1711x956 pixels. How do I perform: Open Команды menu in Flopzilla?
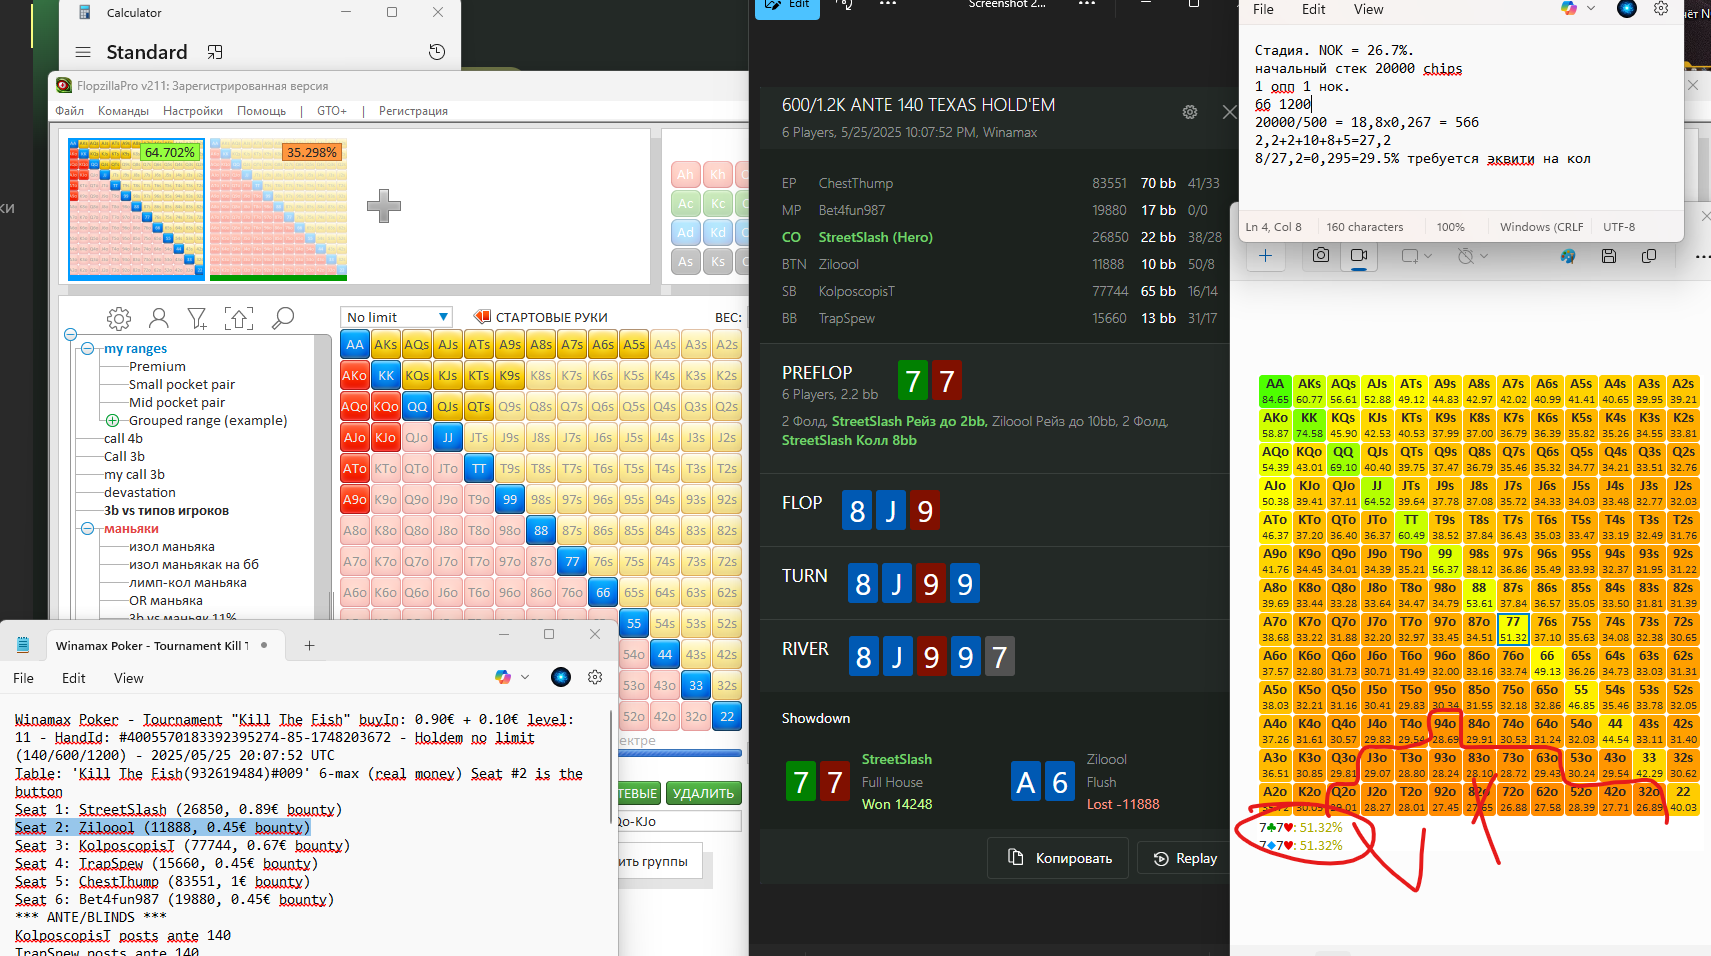click(123, 111)
